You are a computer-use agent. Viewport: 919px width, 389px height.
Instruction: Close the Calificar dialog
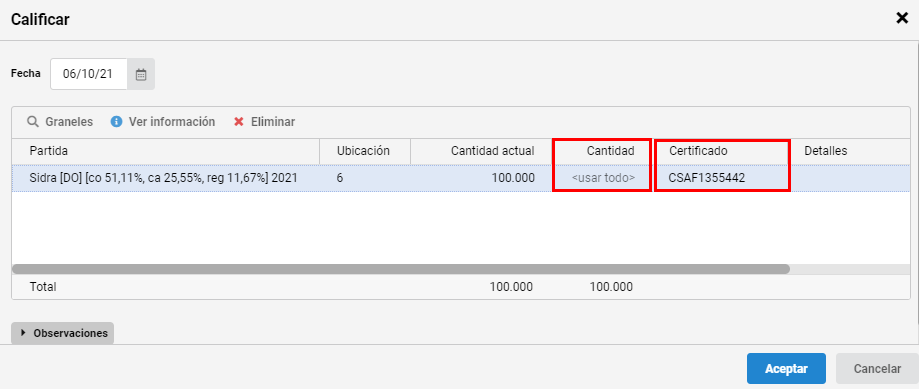[902, 18]
